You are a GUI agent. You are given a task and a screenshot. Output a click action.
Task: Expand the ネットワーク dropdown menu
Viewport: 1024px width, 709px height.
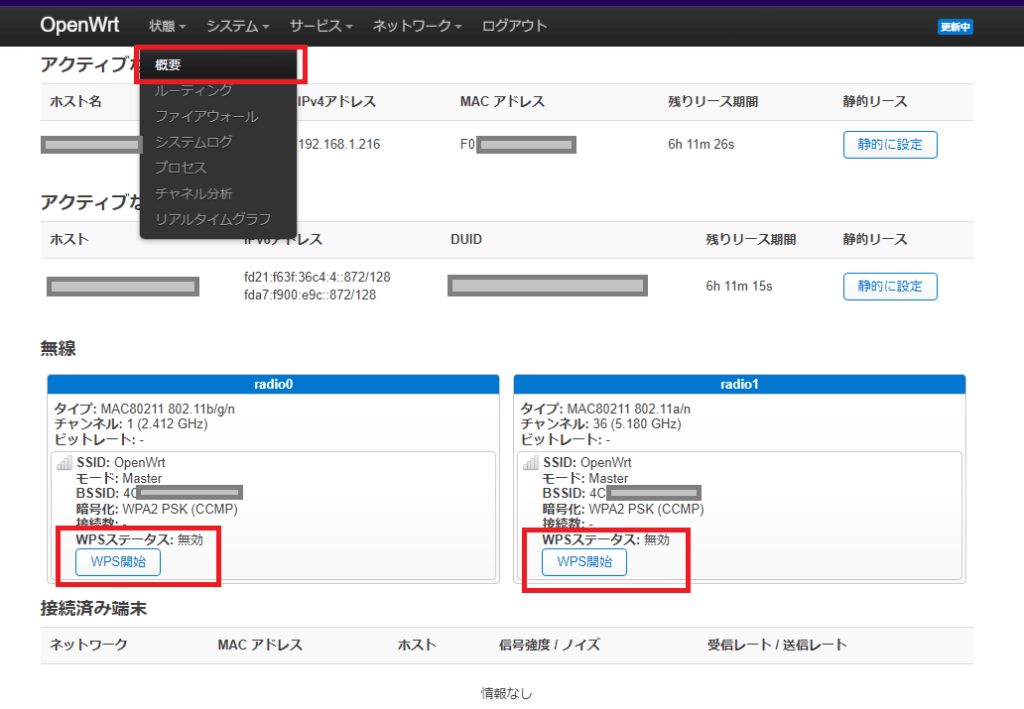point(415,27)
